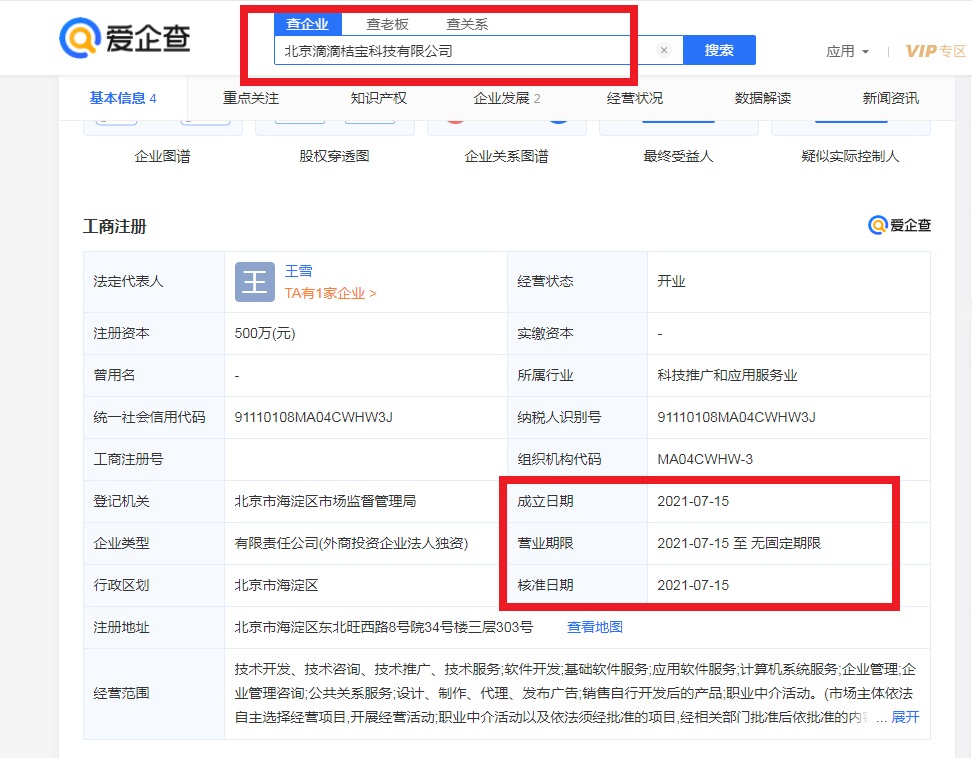The image size is (972, 758).
Task: Click the 有限责任公司(外商投资企业法人独资) company type
Action: click(x=351, y=544)
